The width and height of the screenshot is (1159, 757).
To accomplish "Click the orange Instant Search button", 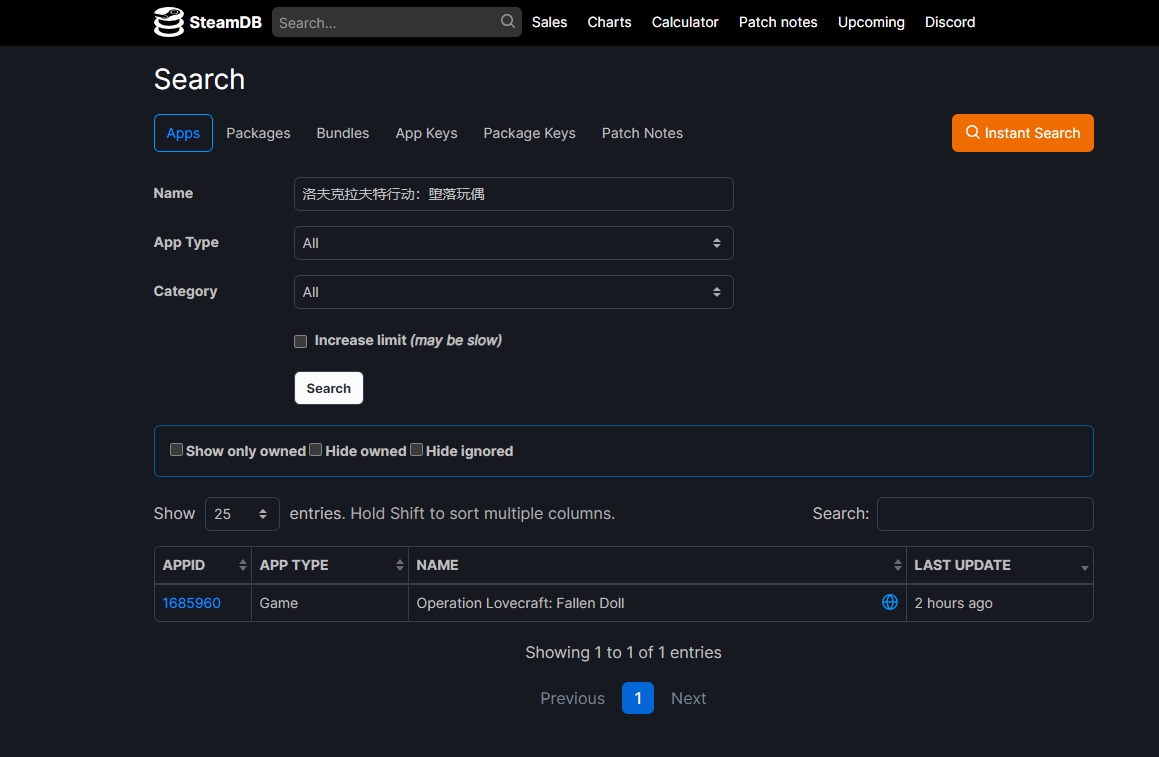I will [1022, 133].
